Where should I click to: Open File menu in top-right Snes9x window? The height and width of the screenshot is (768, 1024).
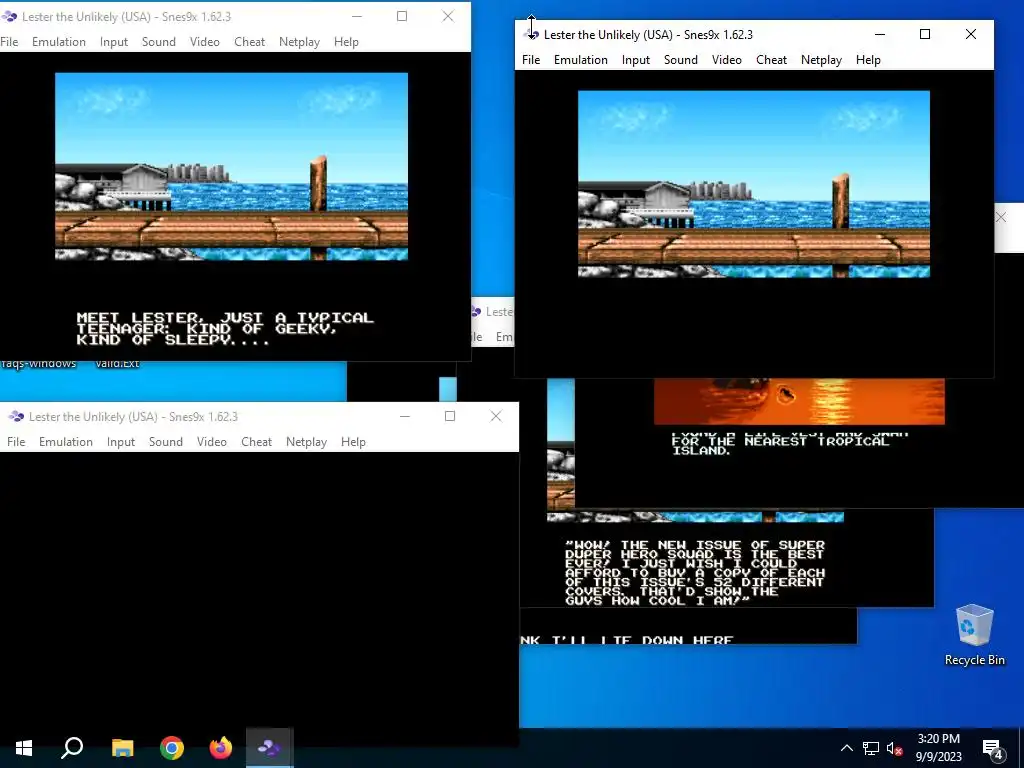(x=531, y=59)
